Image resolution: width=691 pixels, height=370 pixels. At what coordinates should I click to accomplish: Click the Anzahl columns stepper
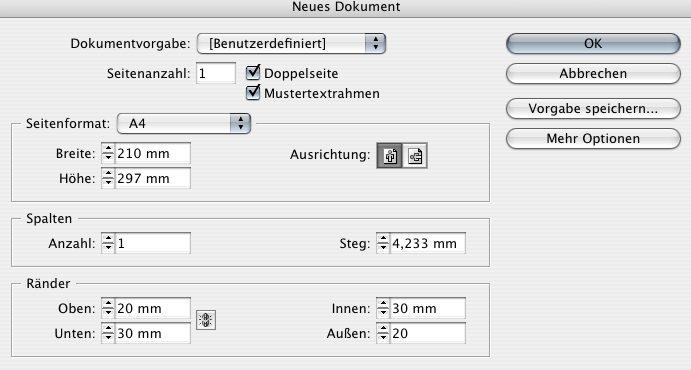108,243
